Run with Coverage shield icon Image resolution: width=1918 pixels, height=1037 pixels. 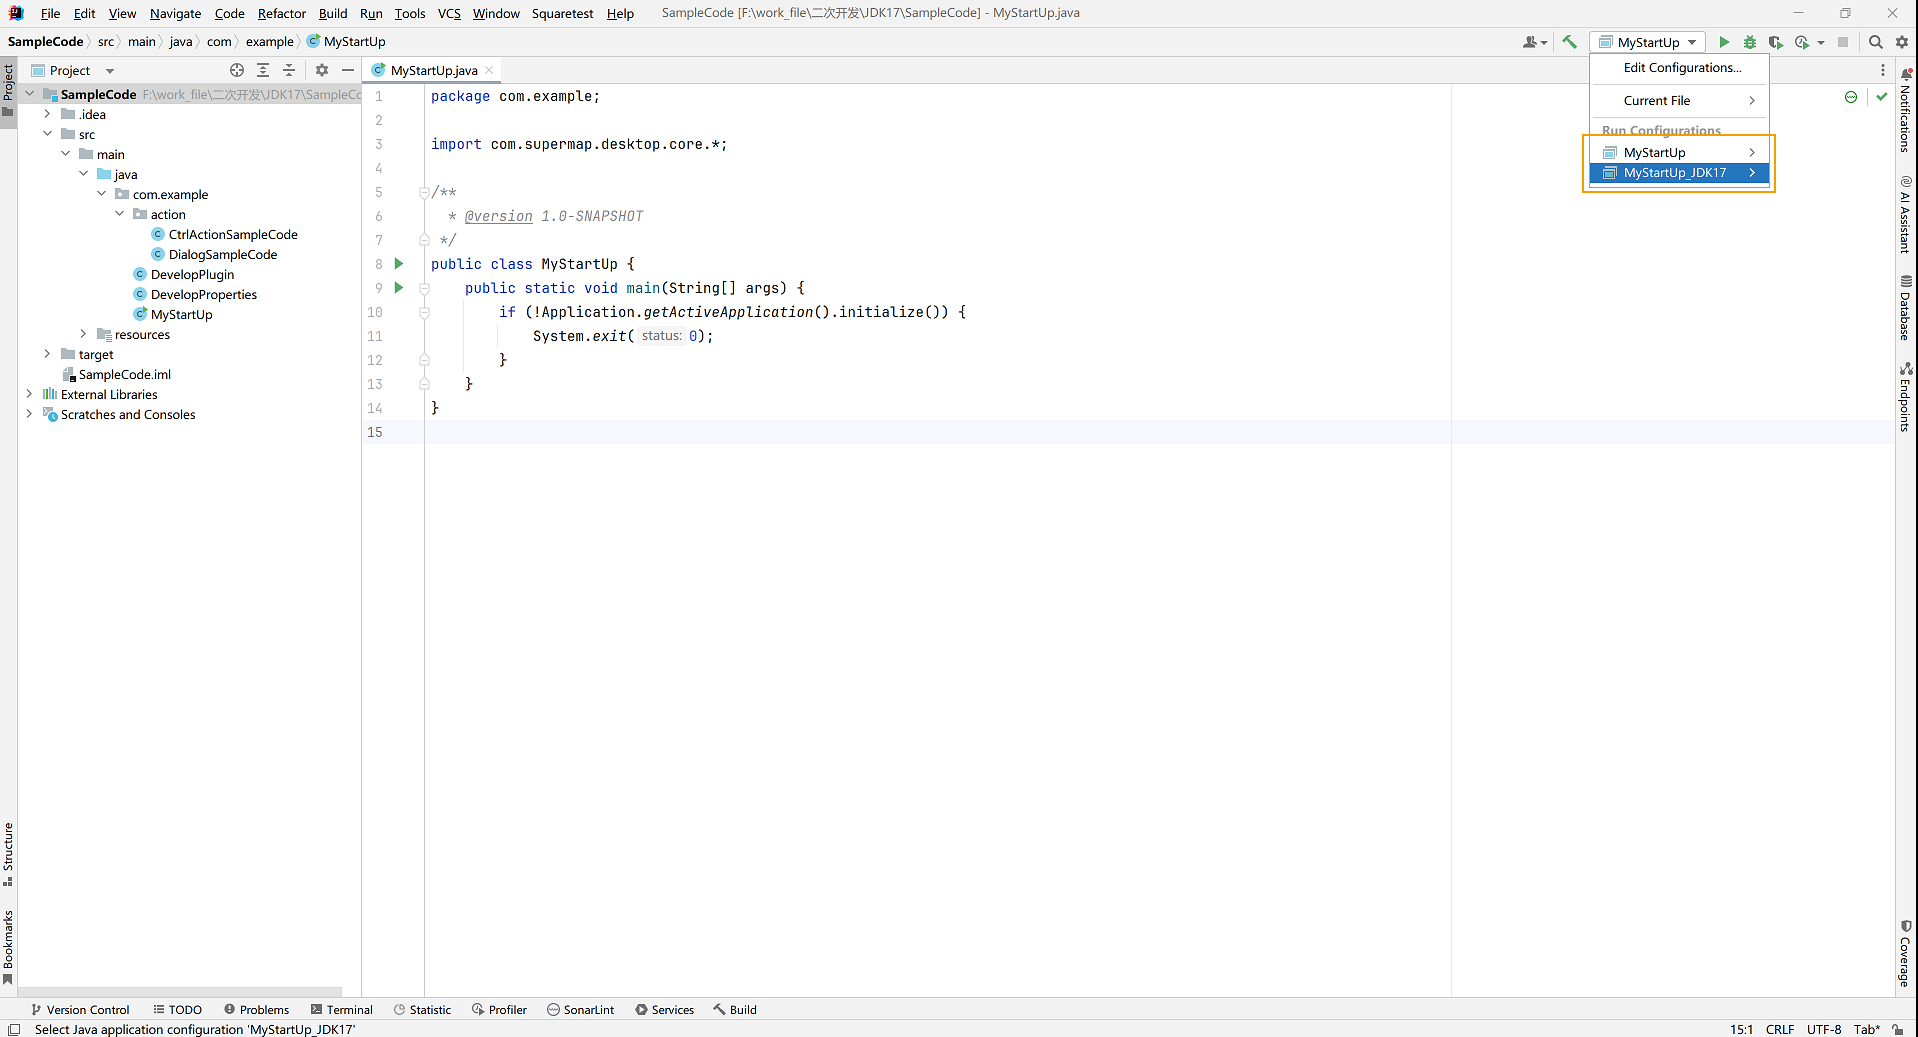[1775, 42]
